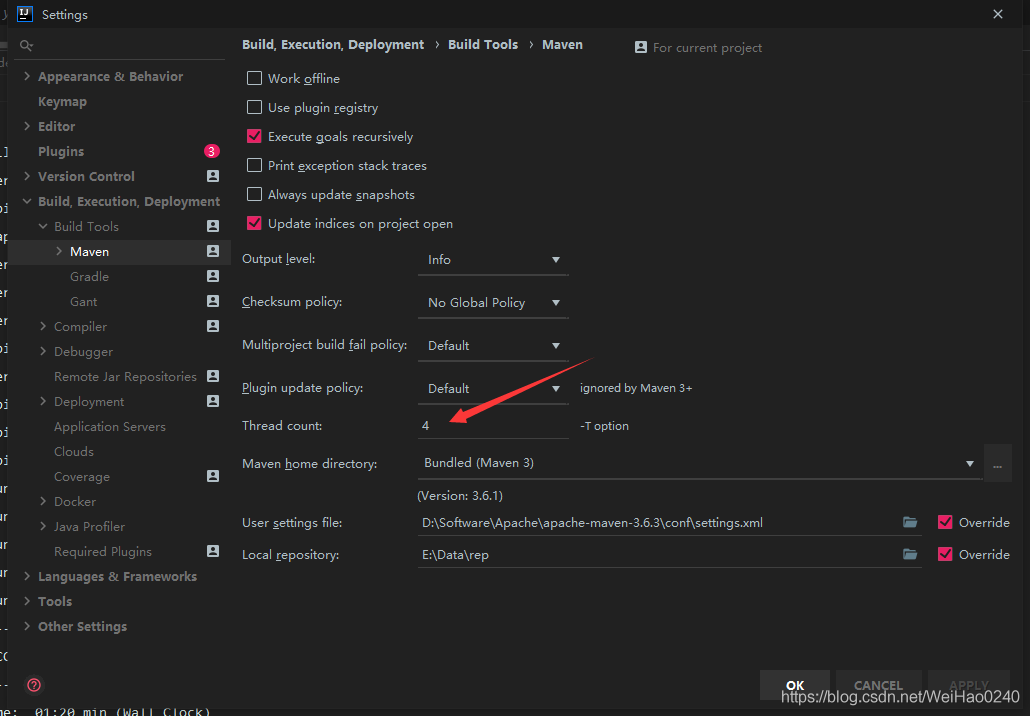Click the OK button

pyautogui.click(x=795, y=685)
